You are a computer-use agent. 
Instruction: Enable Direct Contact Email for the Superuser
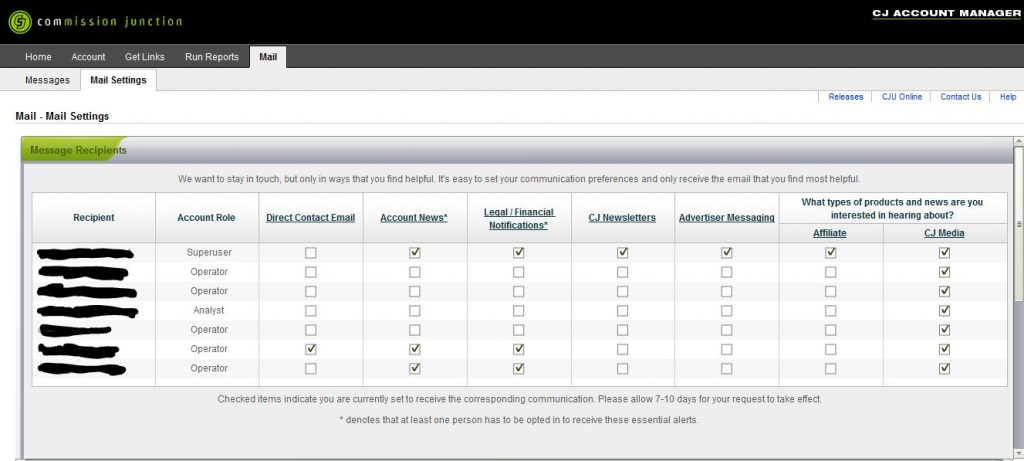pos(311,253)
